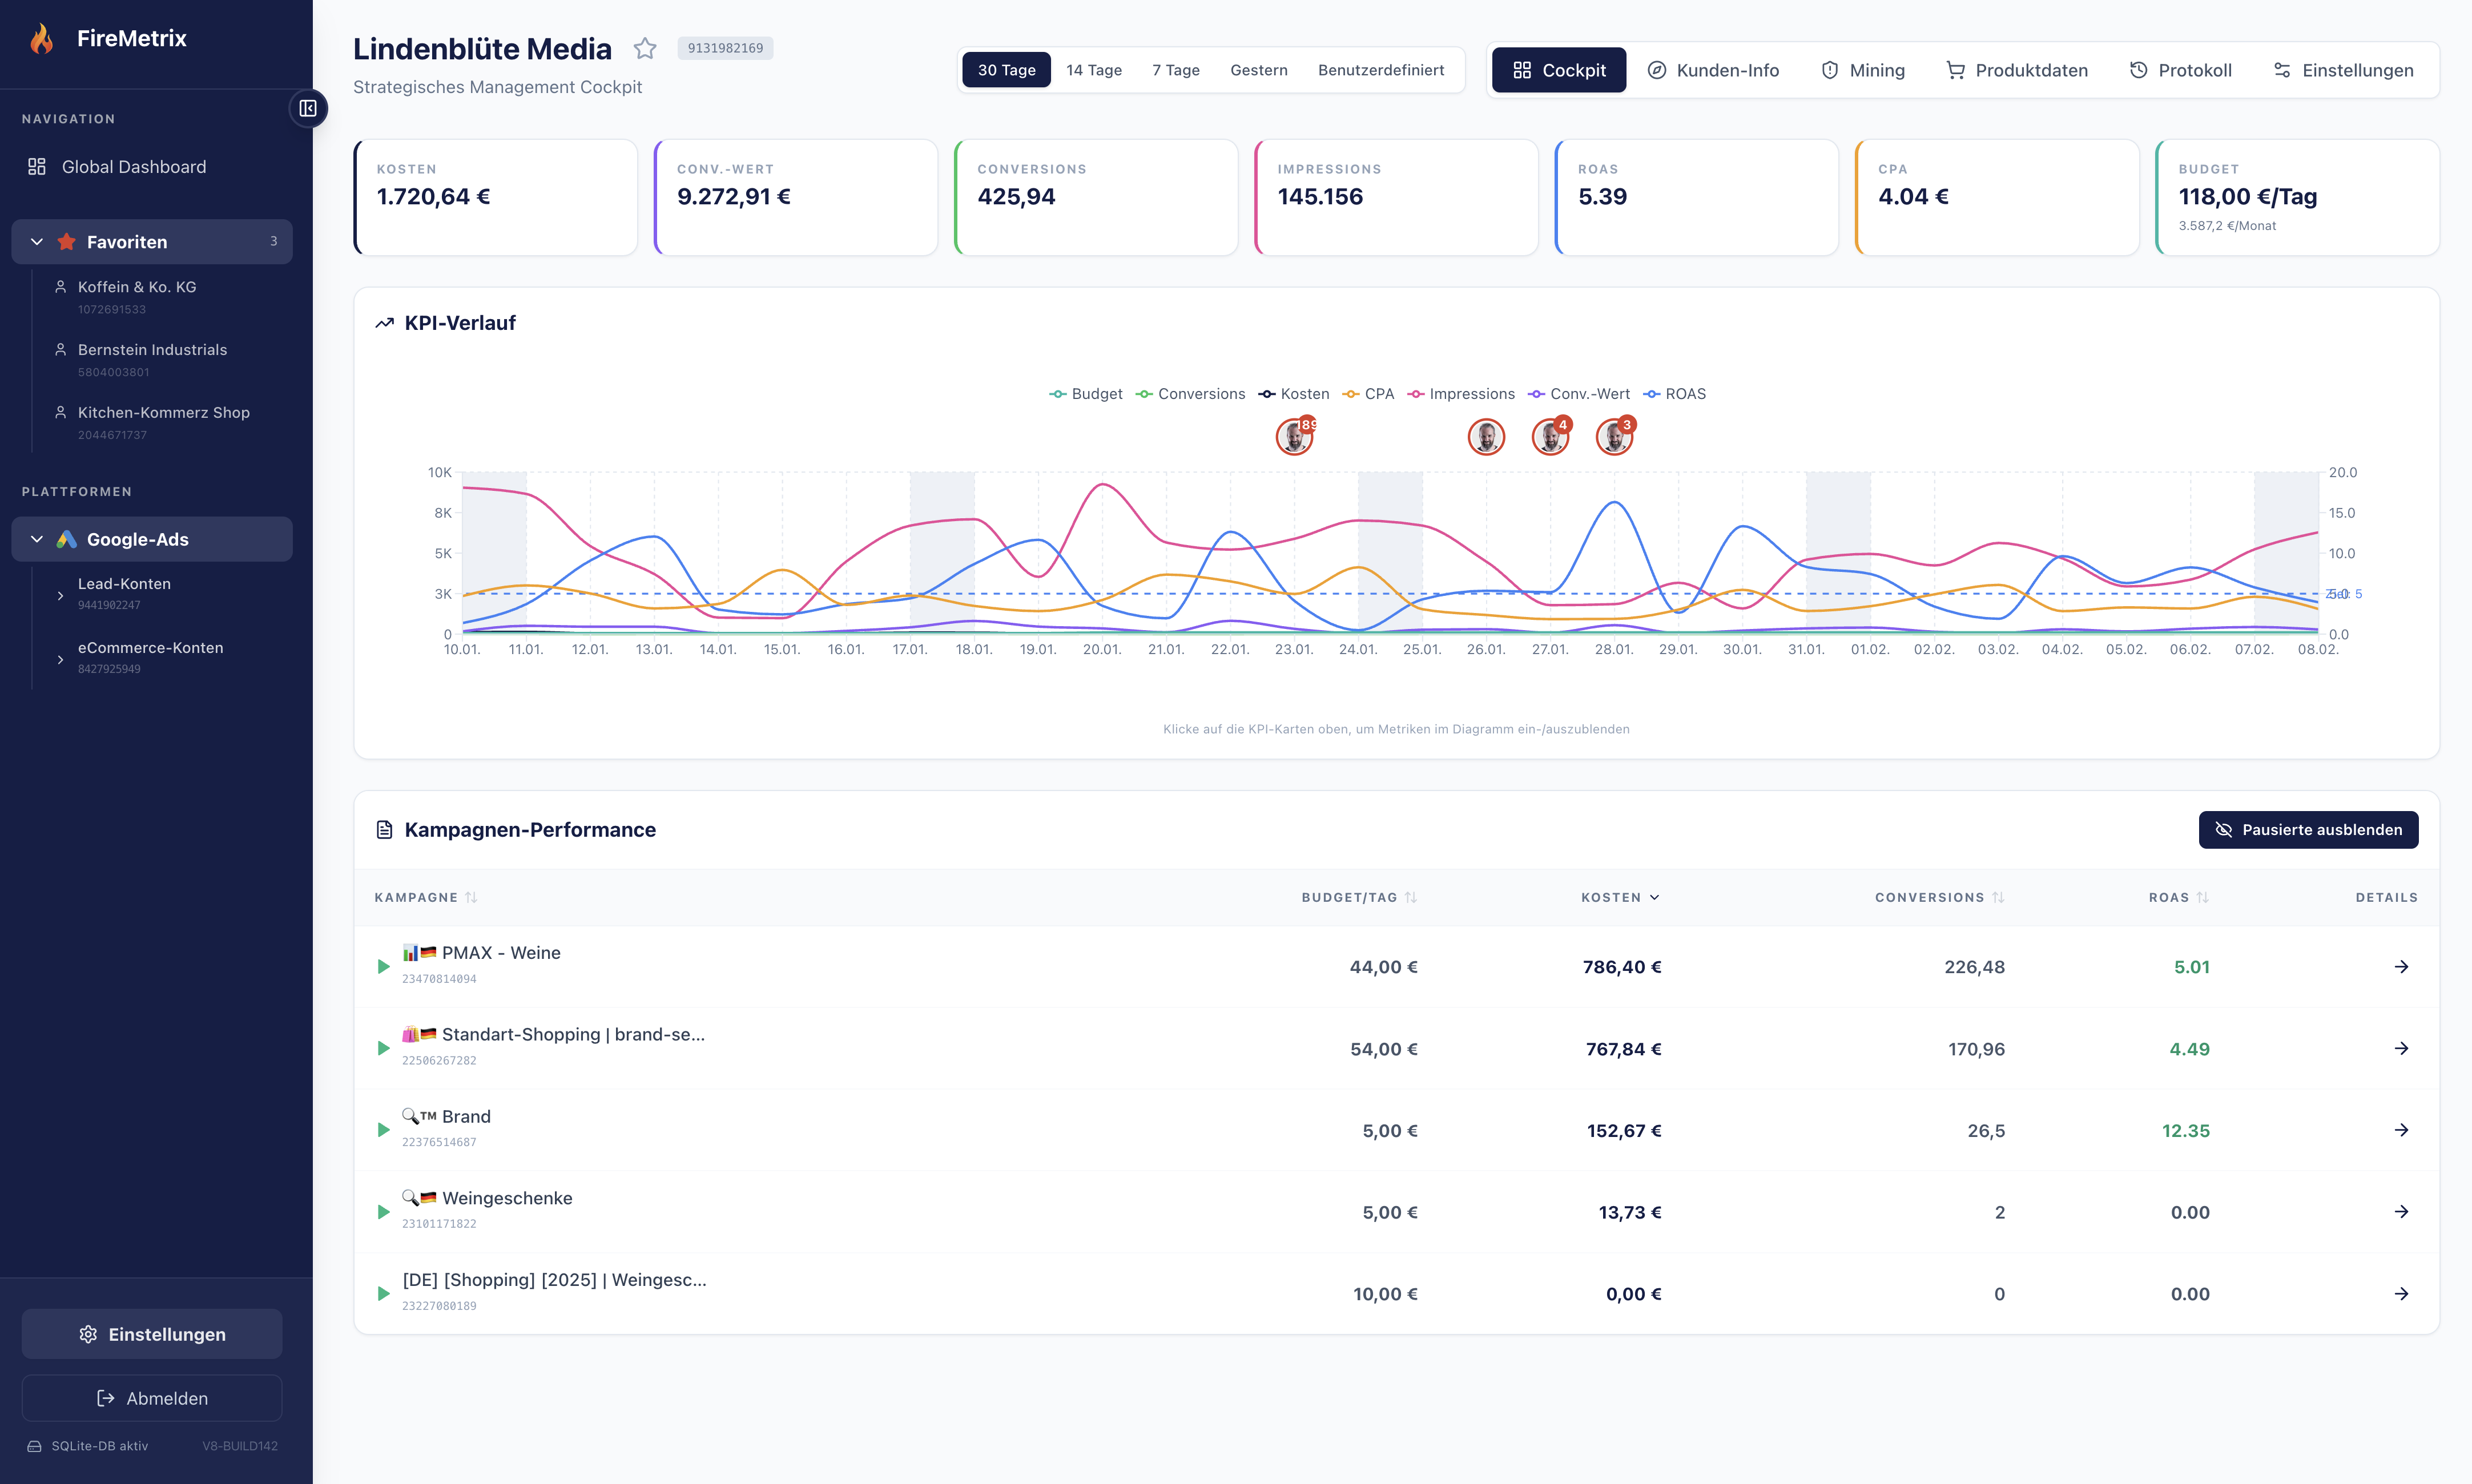Image resolution: width=2472 pixels, height=1484 pixels.
Task: Open details arrow for PMAX - Weine
Action: click(x=2401, y=966)
